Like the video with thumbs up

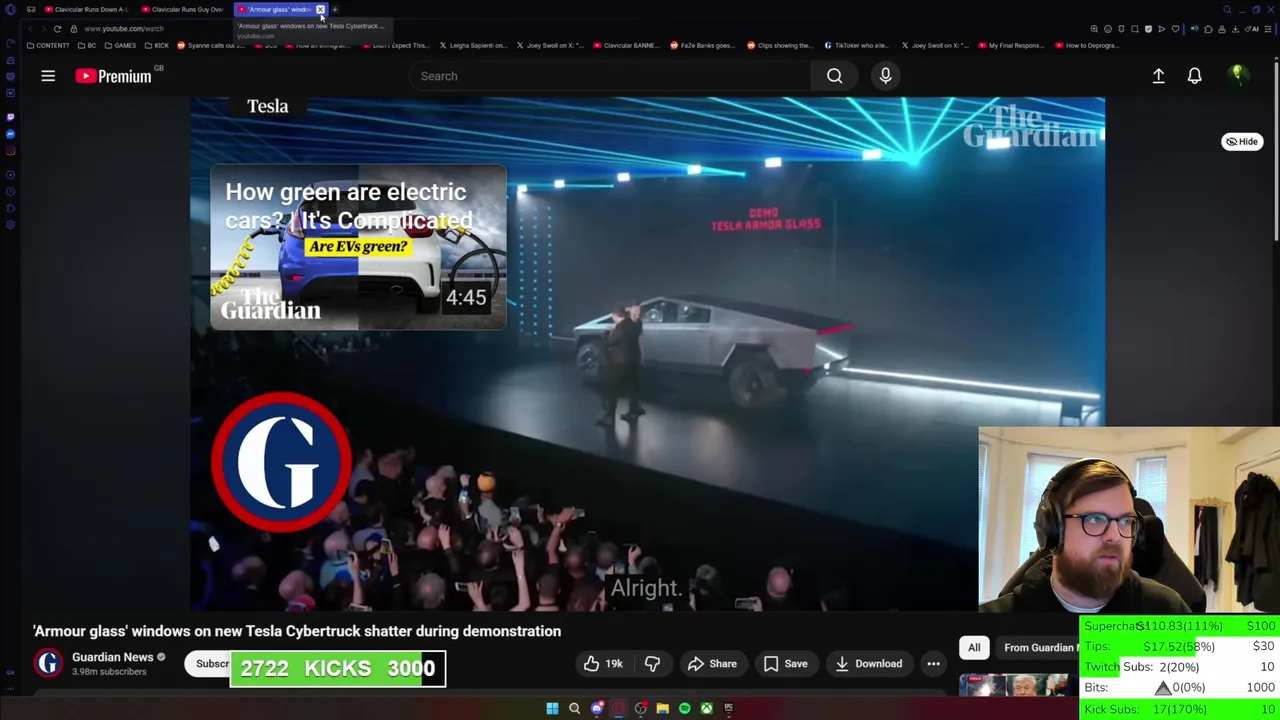click(604, 664)
